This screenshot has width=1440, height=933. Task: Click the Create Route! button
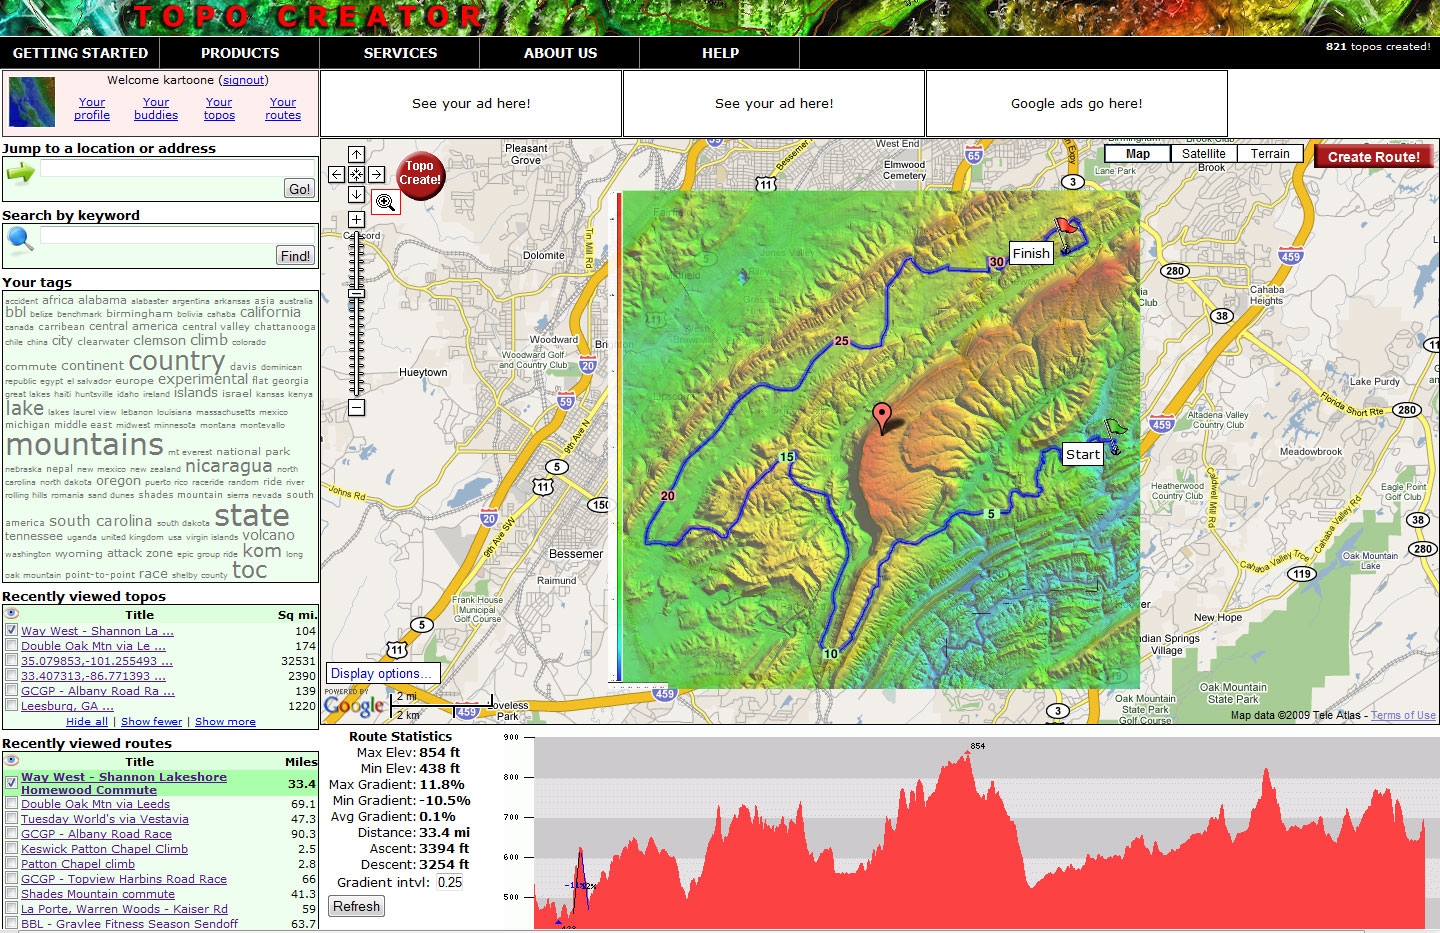pyautogui.click(x=1373, y=156)
